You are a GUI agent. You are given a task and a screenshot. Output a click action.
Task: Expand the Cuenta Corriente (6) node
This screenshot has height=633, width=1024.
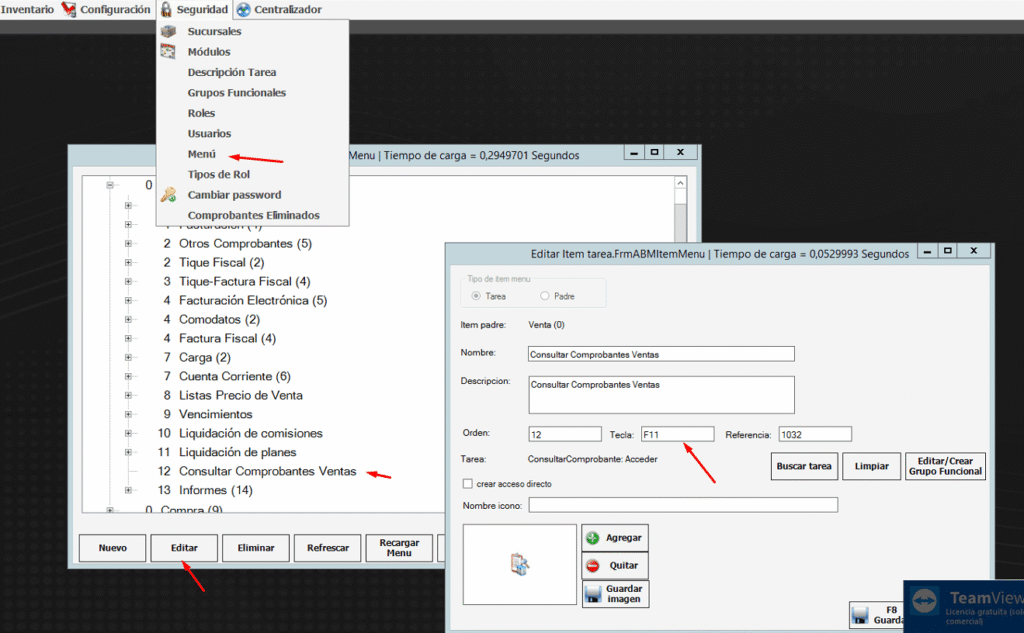click(x=128, y=376)
